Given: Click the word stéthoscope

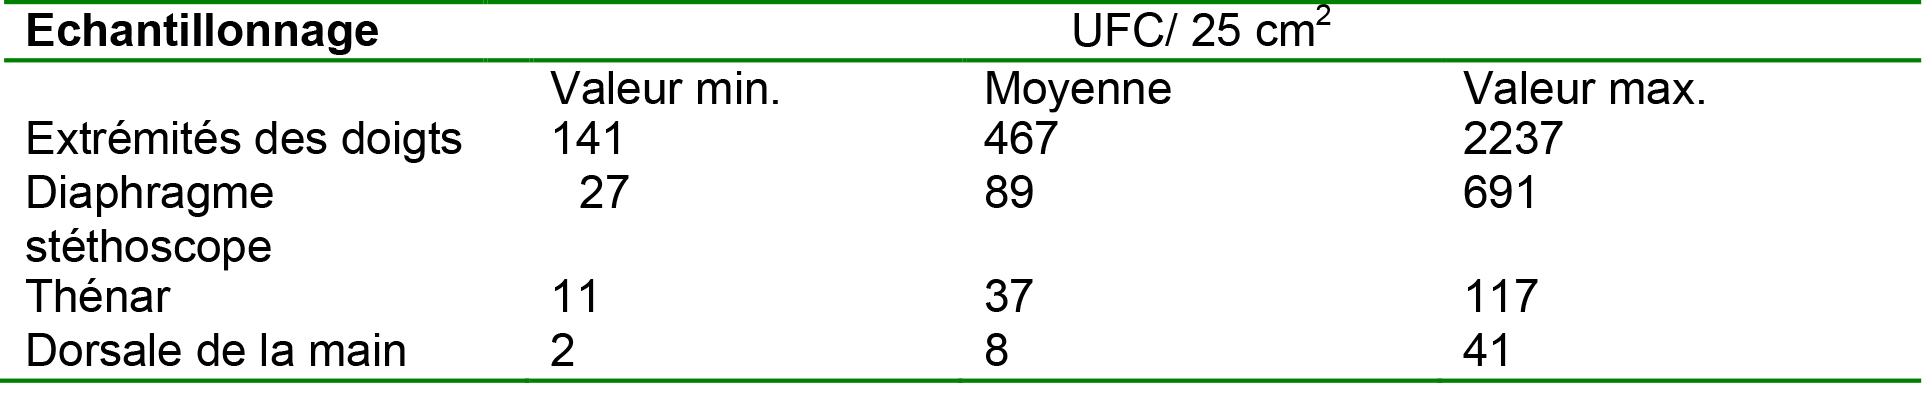Looking at the screenshot, I should coord(149,248).
